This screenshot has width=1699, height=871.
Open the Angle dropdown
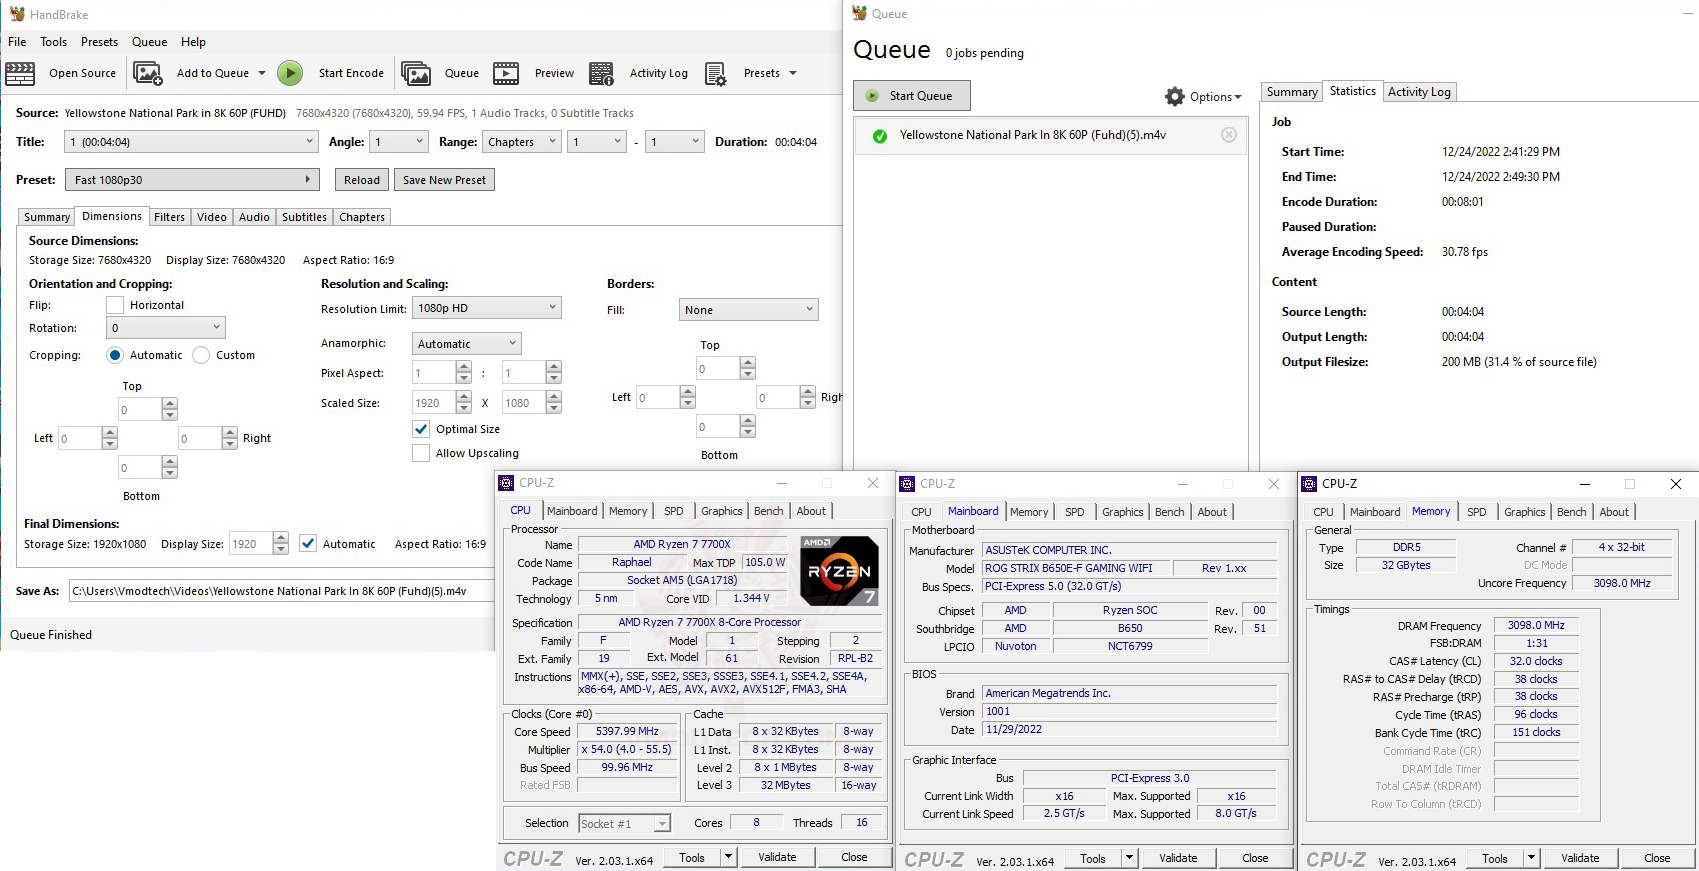(399, 142)
